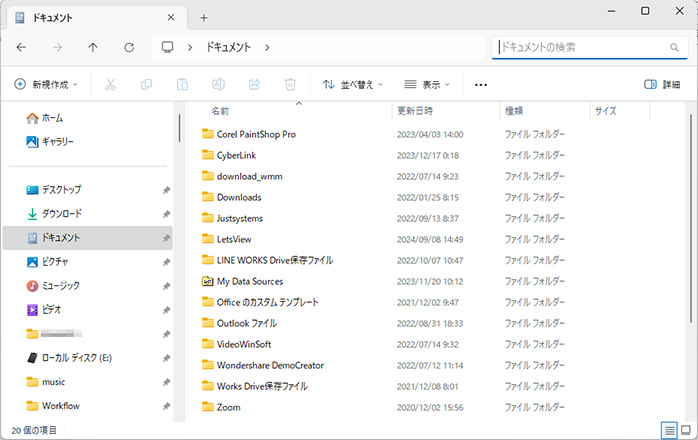Viewport: 698px width, 440px height.
Task: Click the Cut scissors icon
Action: pyautogui.click(x=110, y=84)
